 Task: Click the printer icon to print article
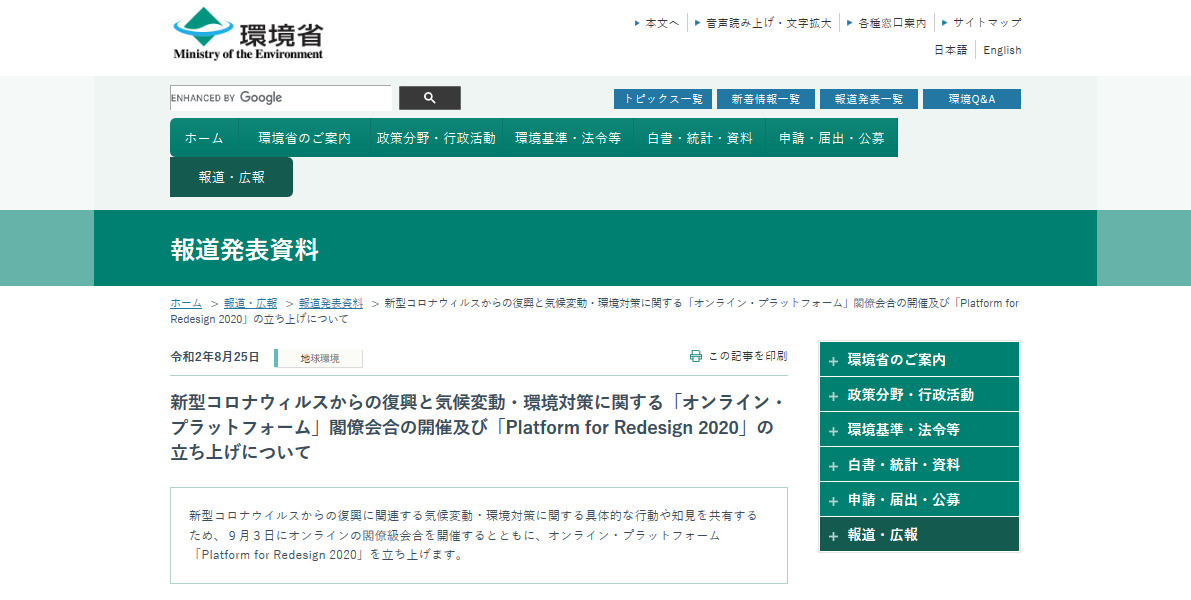[696, 356]
